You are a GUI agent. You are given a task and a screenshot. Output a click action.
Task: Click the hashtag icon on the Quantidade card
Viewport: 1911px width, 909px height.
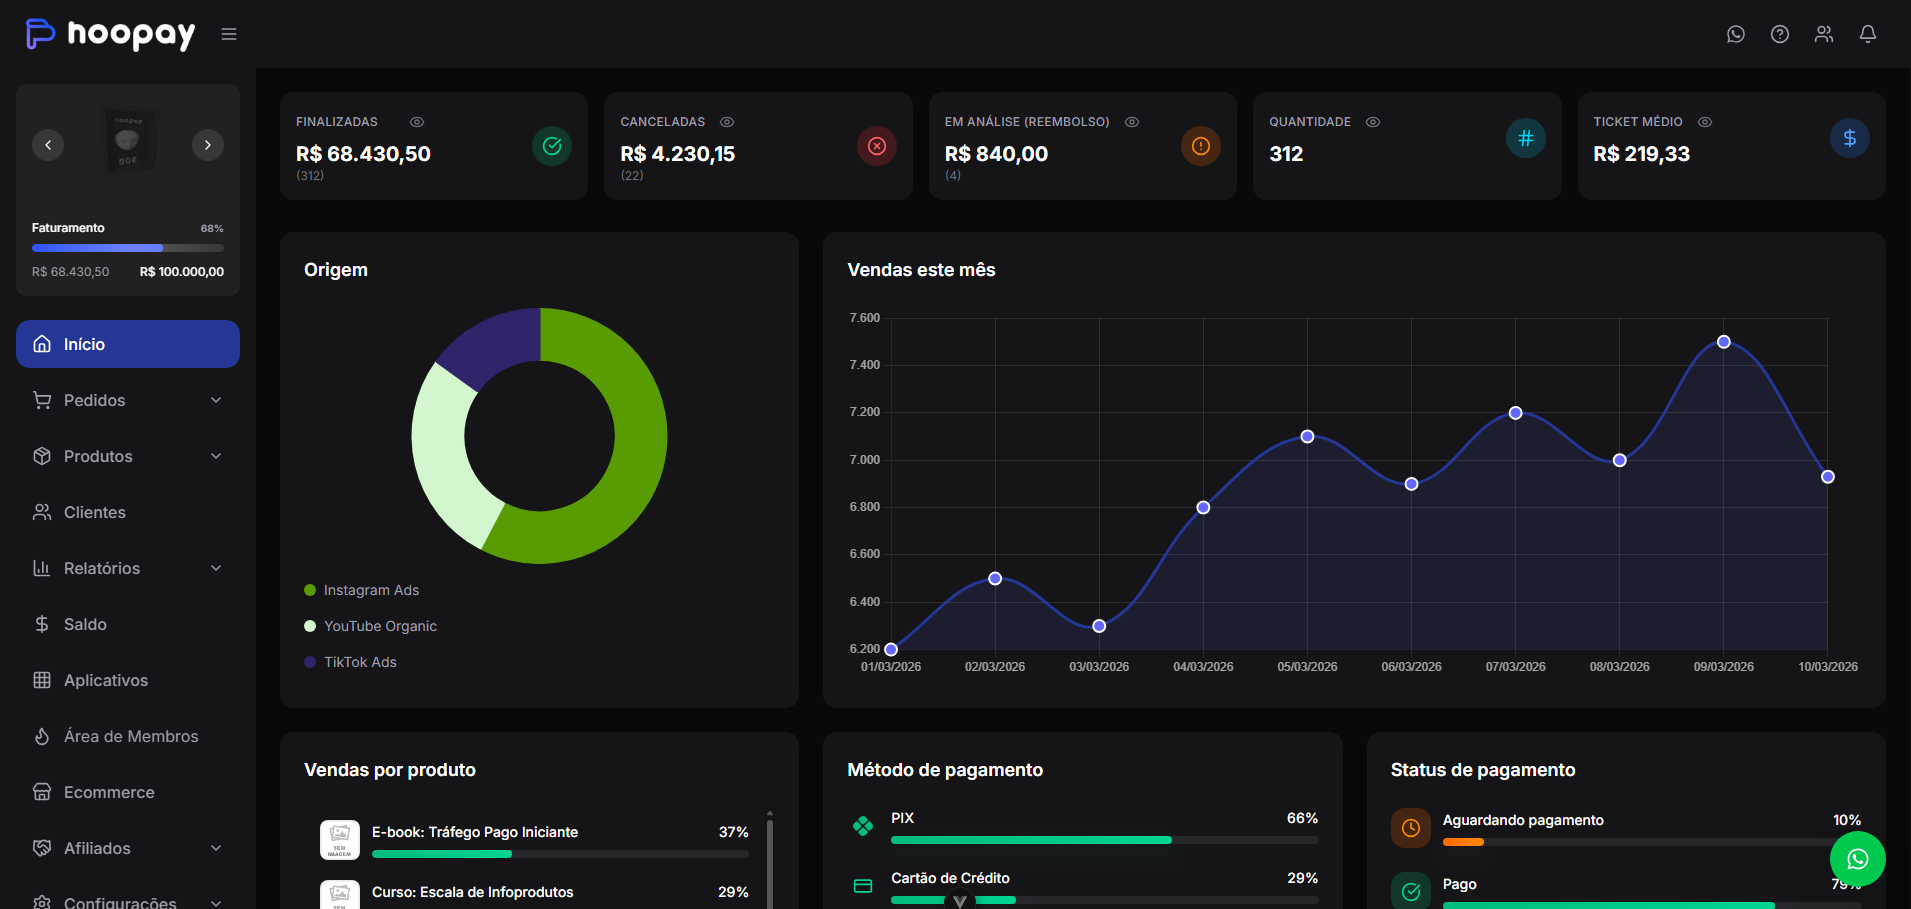[1526, 138]
